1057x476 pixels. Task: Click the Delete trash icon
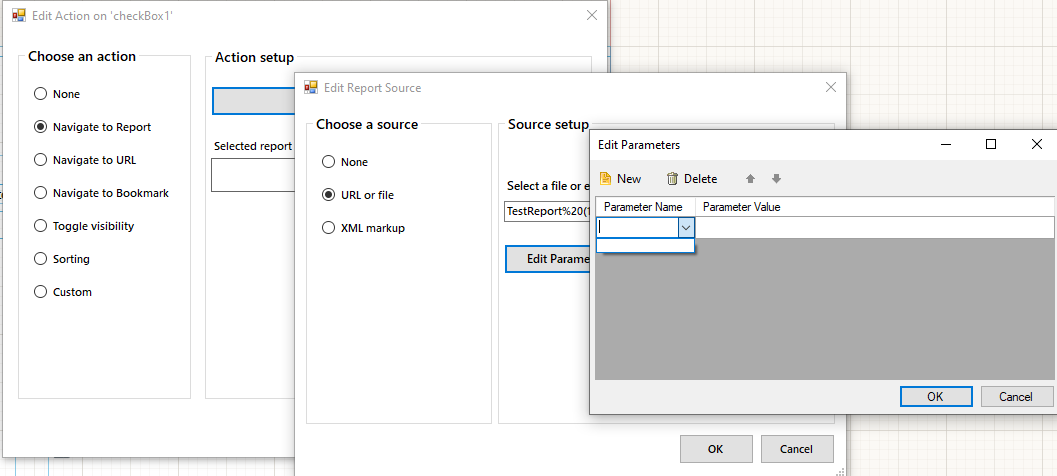(x=673, y=179)
